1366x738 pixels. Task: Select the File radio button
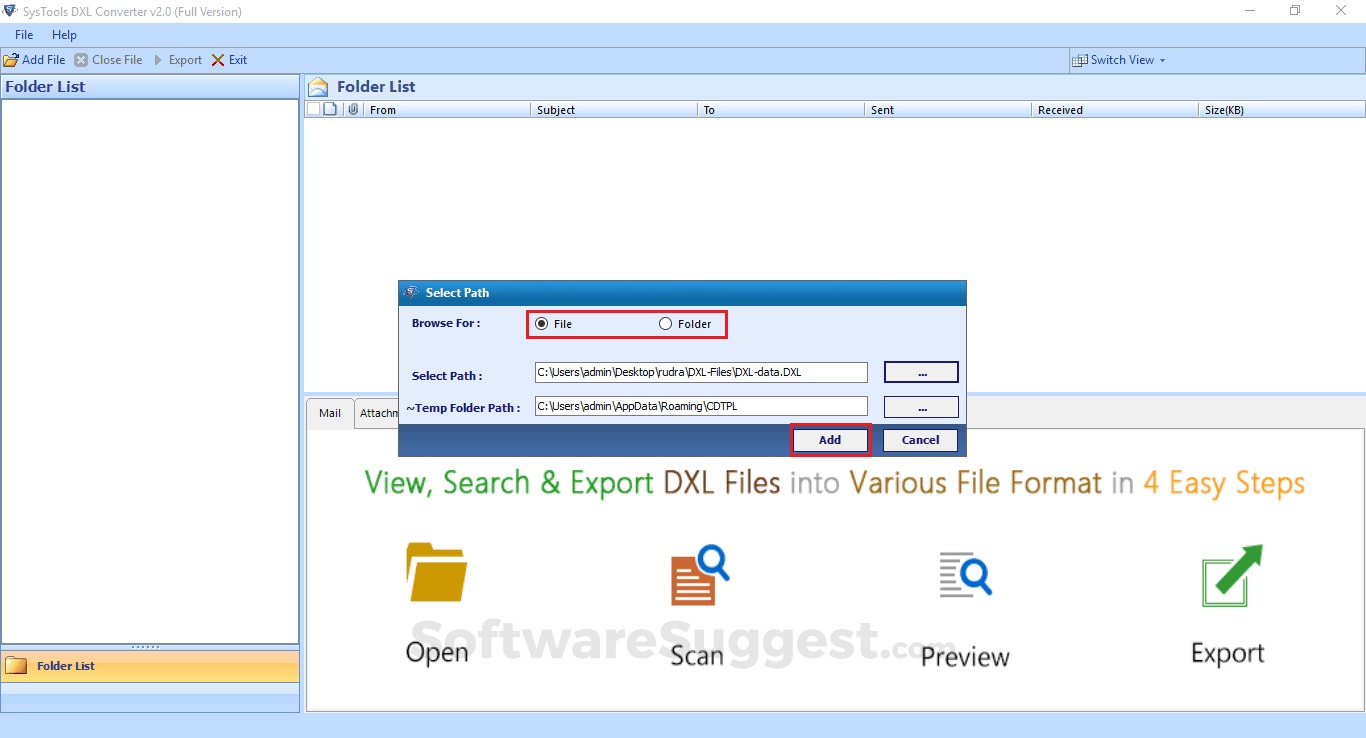542,323
